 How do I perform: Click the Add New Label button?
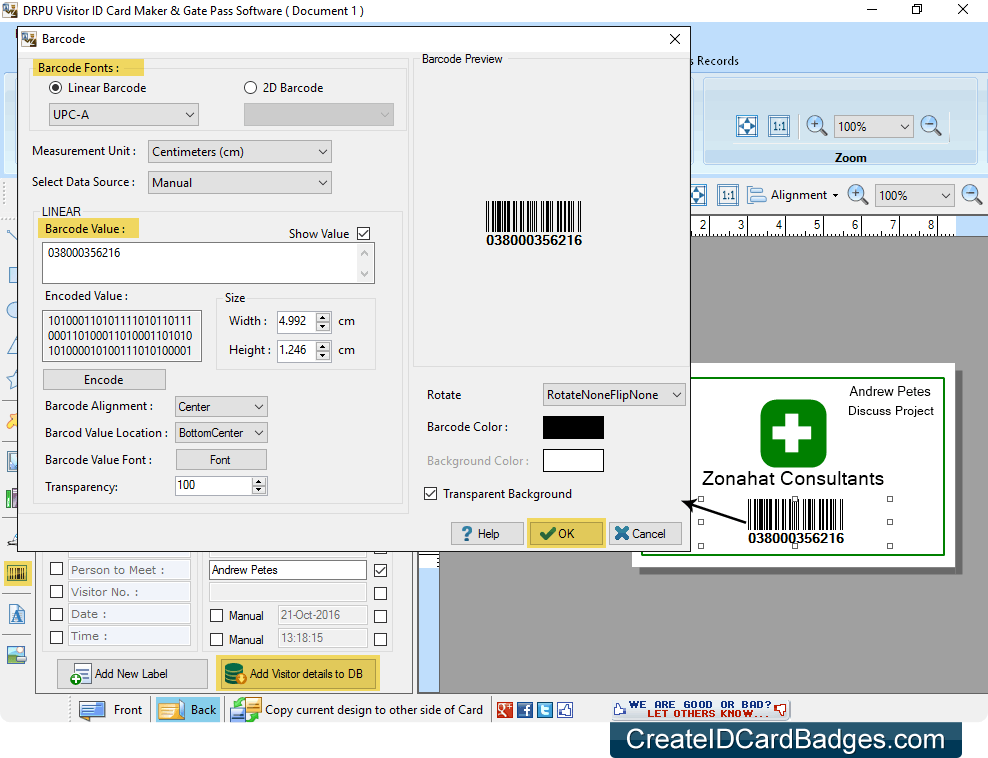pos(132,674)
